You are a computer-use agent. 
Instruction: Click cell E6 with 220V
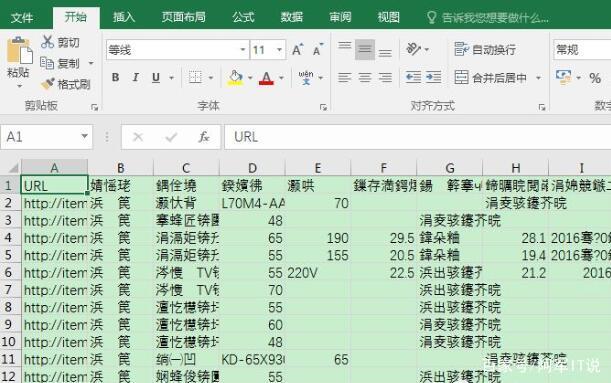[x=318, y=273]
